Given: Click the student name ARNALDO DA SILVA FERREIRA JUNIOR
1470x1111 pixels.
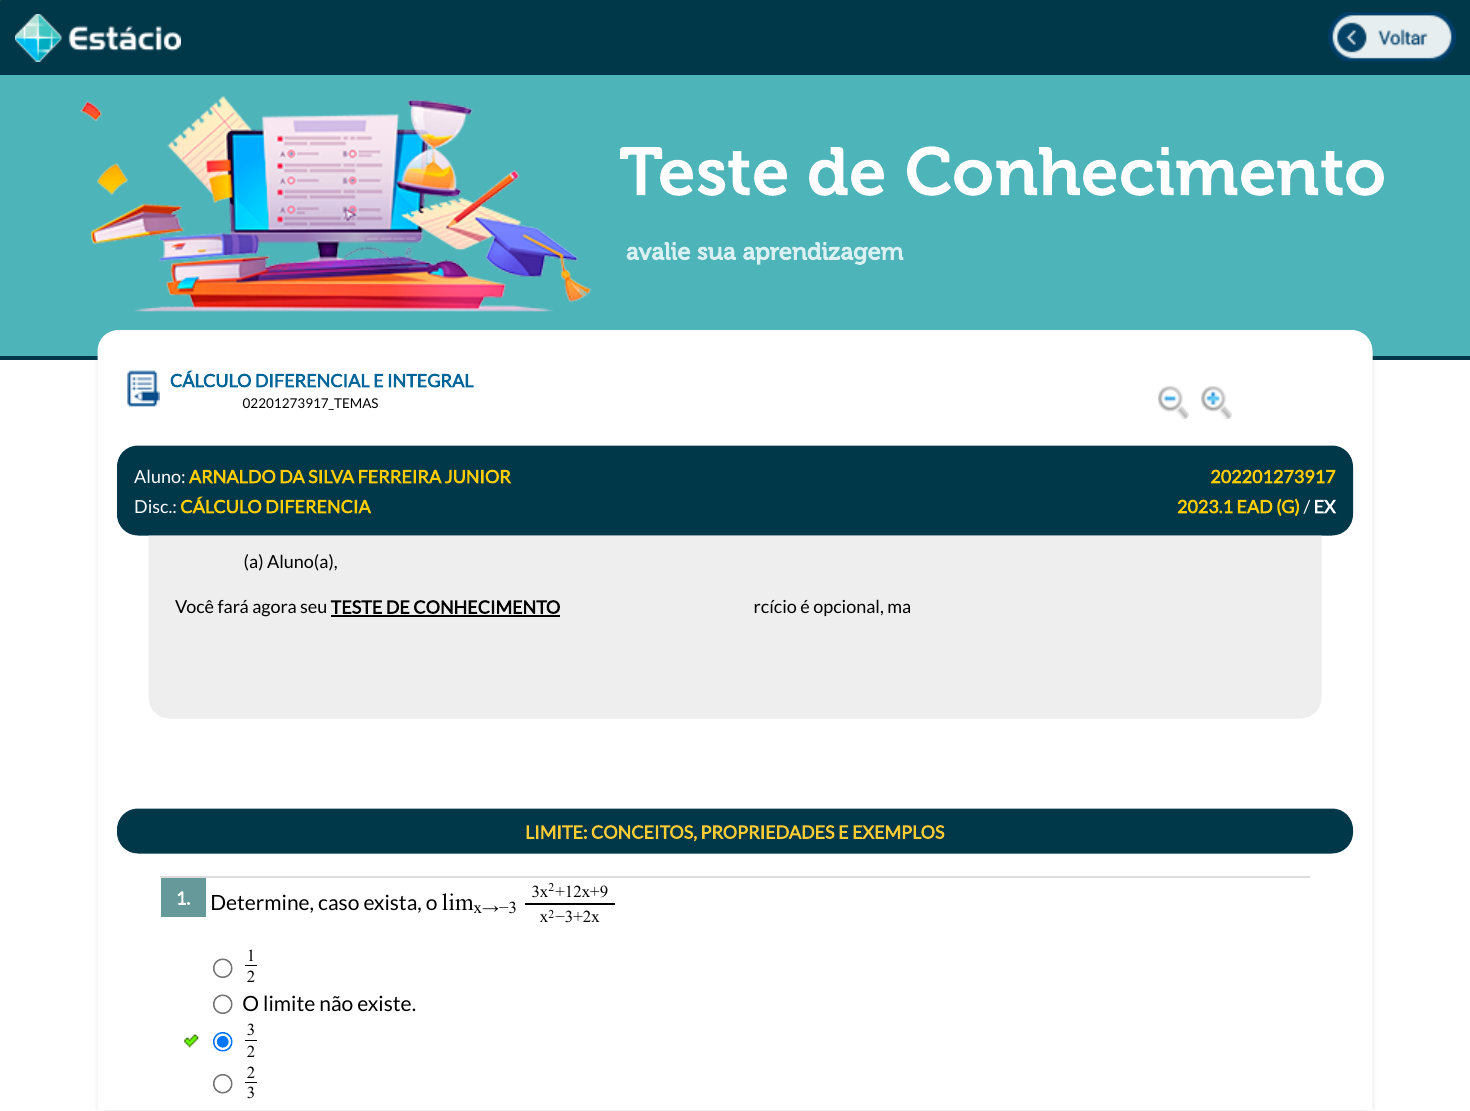Looking at the screenshot, I should tap(349, 477).
